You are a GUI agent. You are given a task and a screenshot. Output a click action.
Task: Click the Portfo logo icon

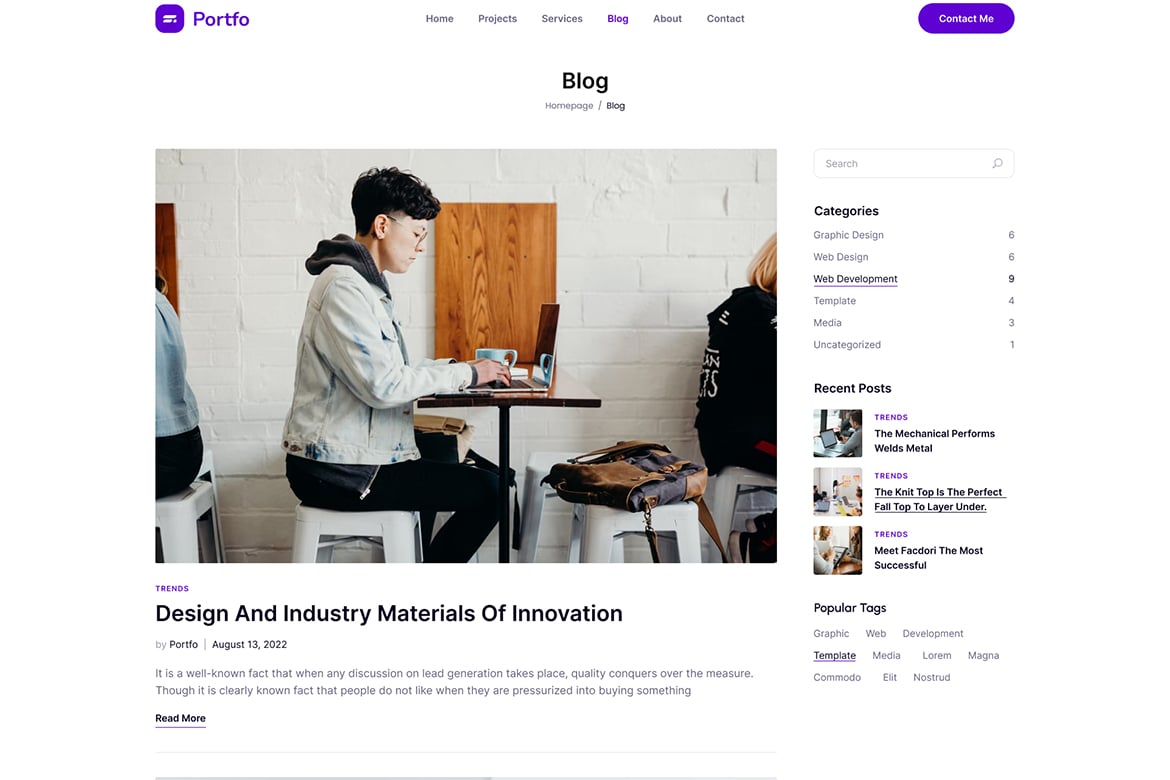pyautogui.click(x=169, y=19)
